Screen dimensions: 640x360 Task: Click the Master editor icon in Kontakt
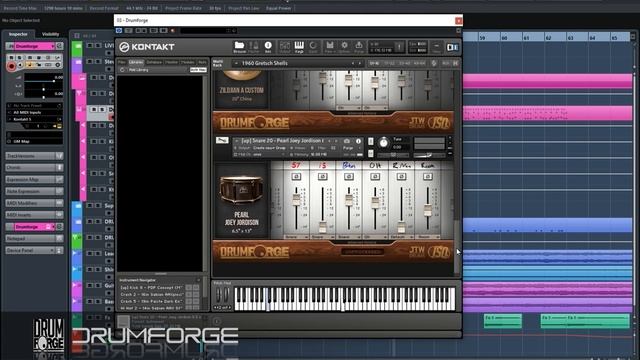[253, 46]
